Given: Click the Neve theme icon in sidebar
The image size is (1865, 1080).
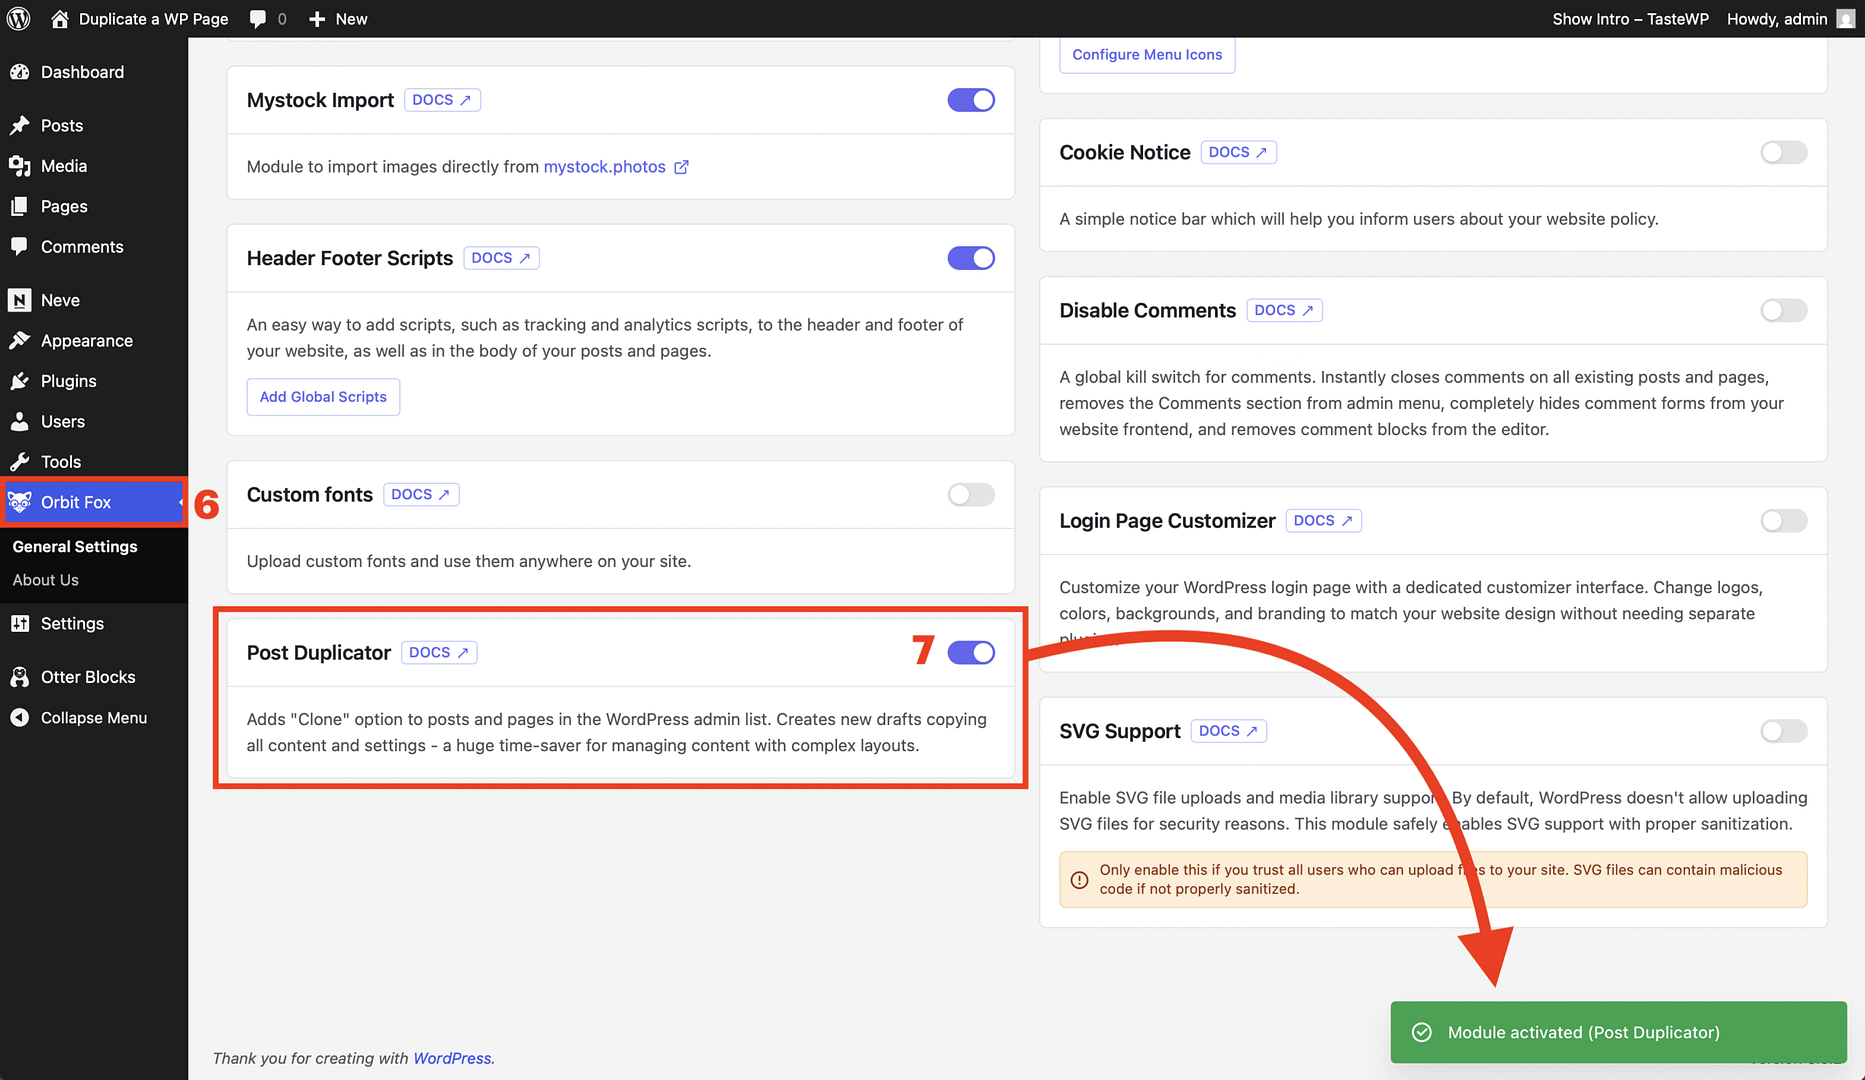Looking at the screenshot, I should 19,300.
